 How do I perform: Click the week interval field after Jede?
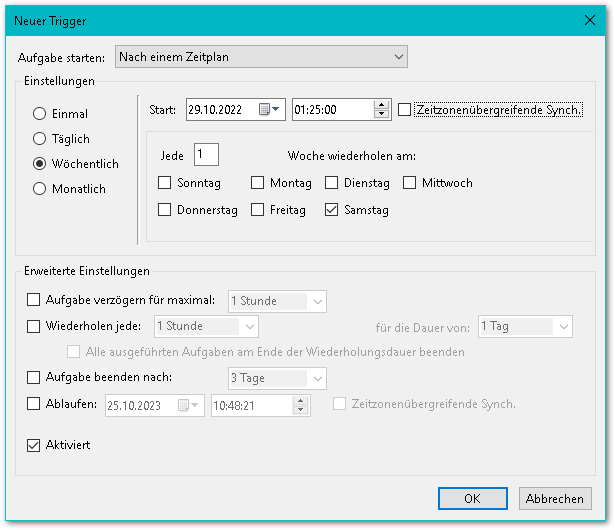coord(206,154)
